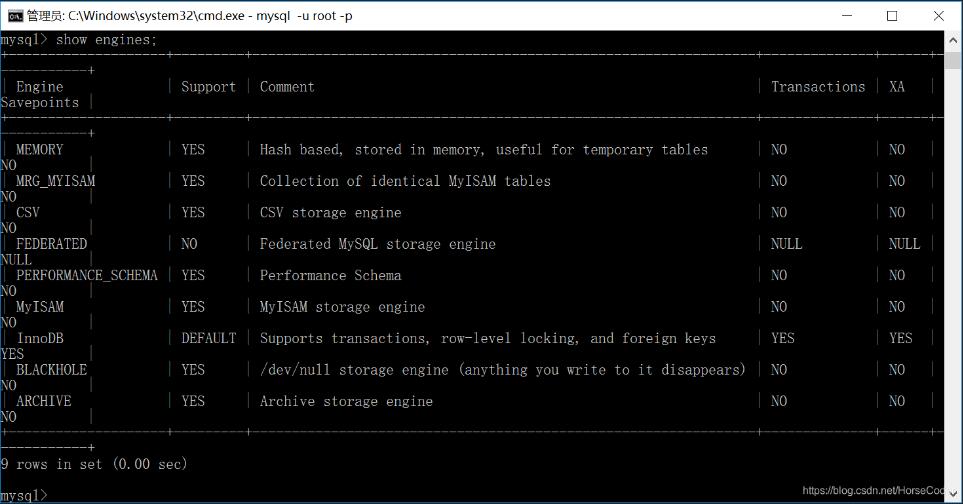The image size is (963, 504).
Task: Select the InnoDB engine name
Action: tap(40, 338)
